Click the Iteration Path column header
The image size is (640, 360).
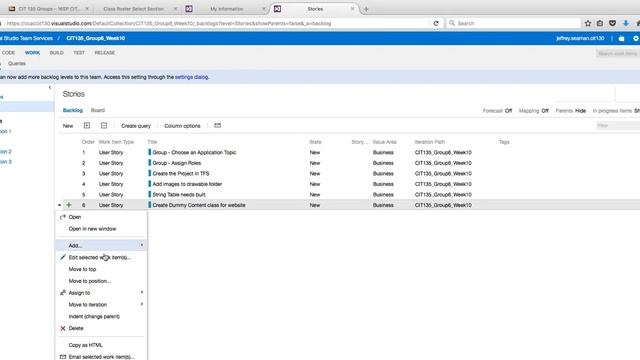pos(429,142)
